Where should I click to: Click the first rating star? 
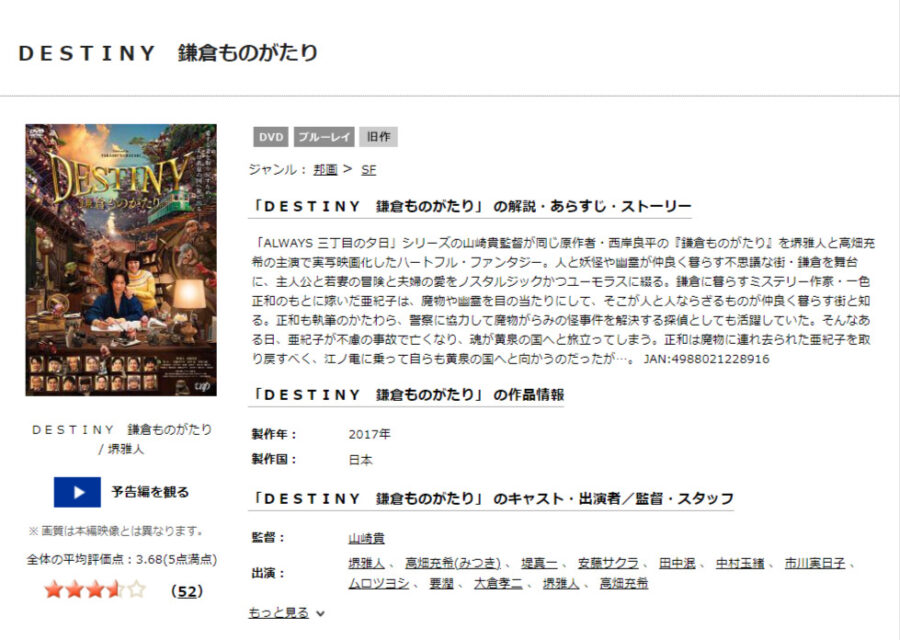tap(54, 590)
